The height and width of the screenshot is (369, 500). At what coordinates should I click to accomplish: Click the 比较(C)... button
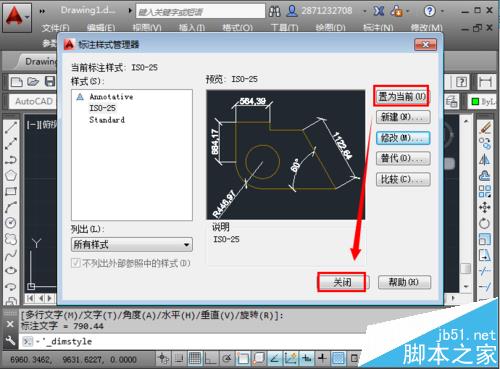[403, 179]
